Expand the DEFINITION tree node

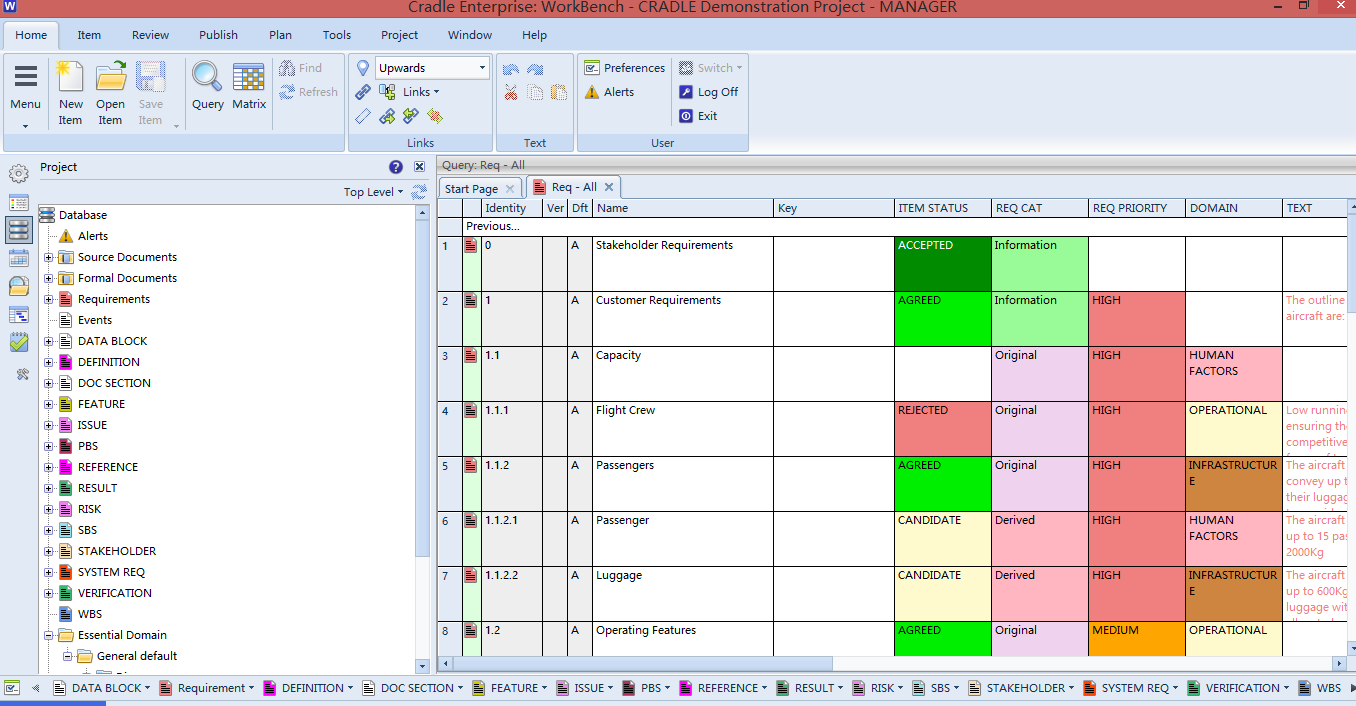point(49,362)
